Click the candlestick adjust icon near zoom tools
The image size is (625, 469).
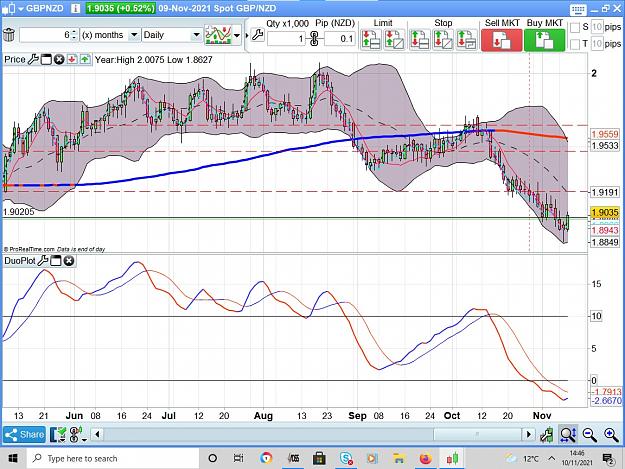tap(546, 434)
